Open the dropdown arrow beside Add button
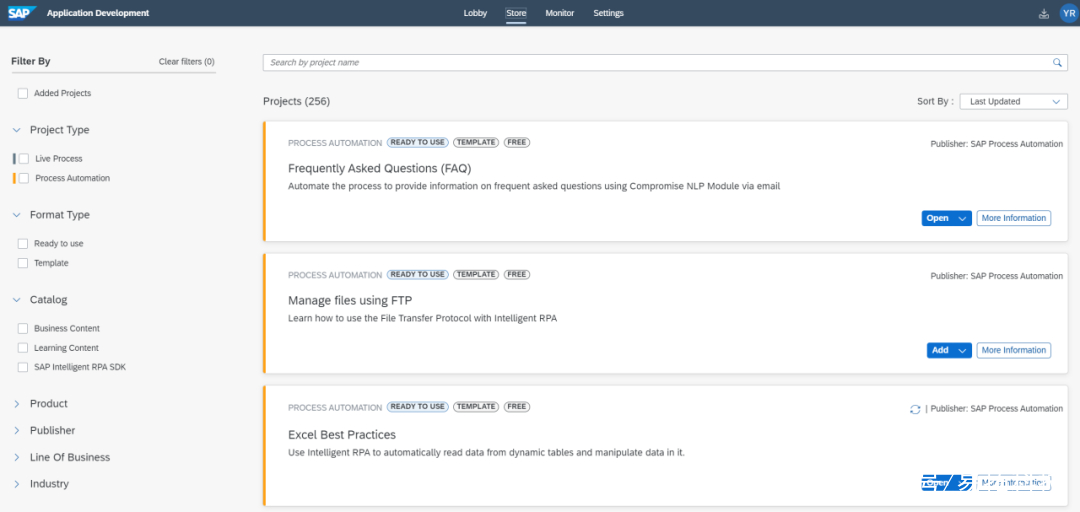1080x512 pixels. pyautogui.click(x=963, y=350)
